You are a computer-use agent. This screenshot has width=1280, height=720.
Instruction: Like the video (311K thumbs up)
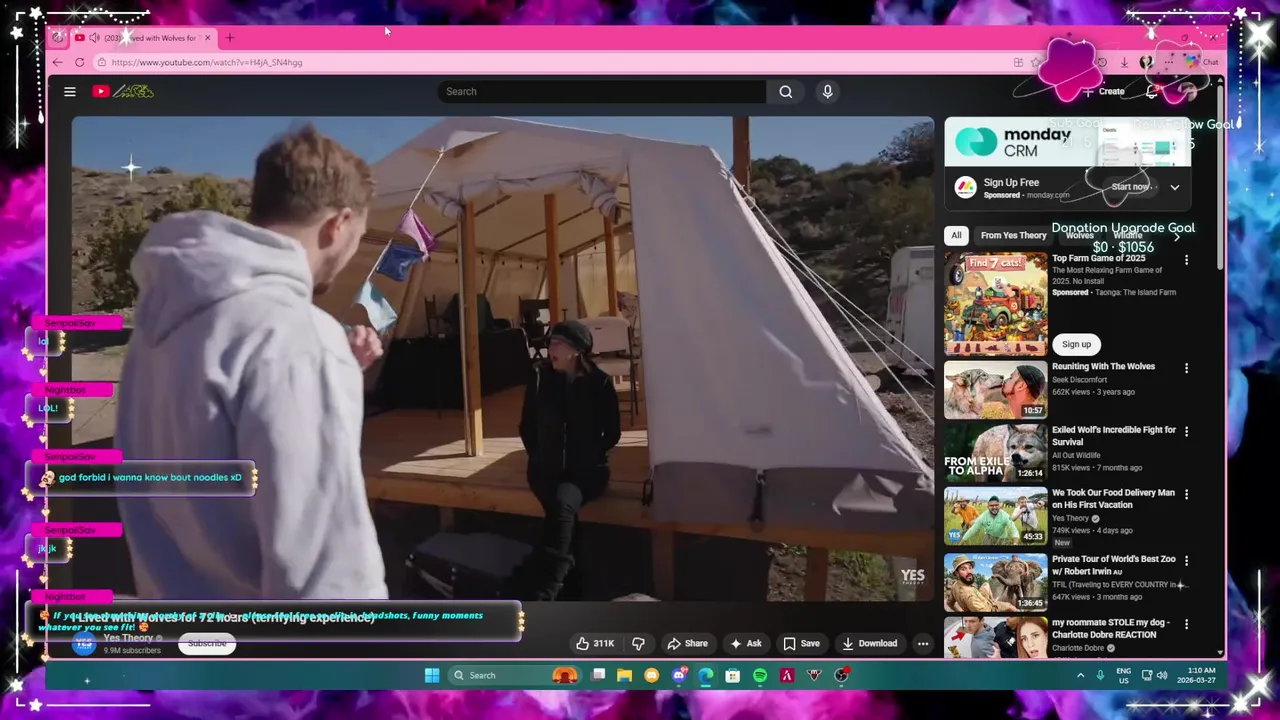[594, 643]
